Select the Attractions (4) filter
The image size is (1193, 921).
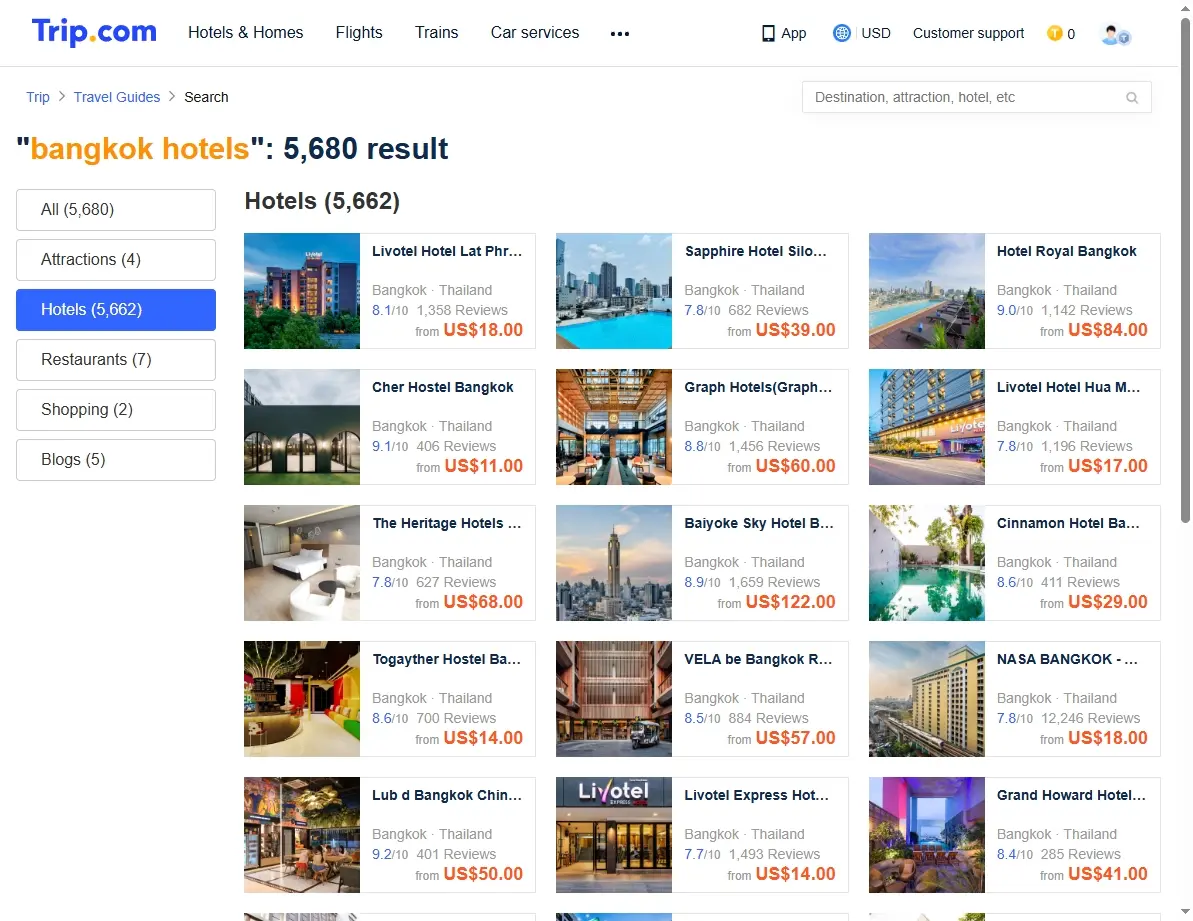(x=116, y=260)
